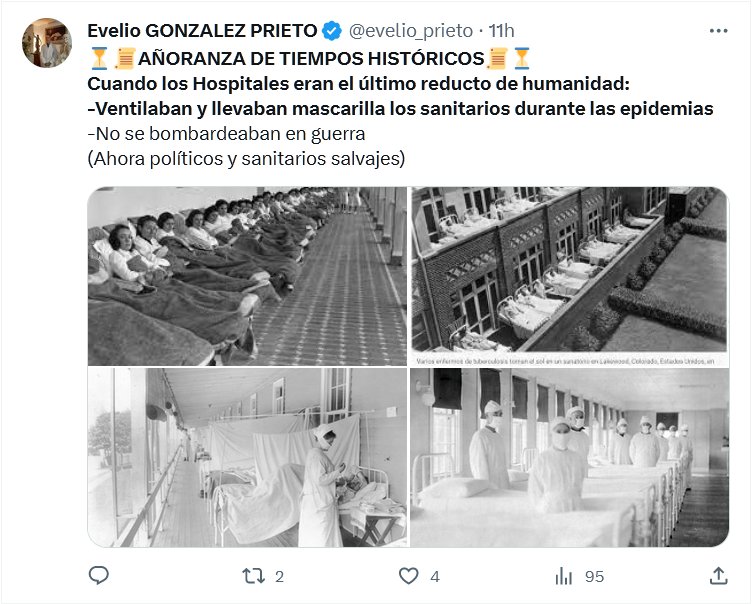Viewport: 754px width, 604px height.
Task: Click the view count number 95
Action: 594,576
